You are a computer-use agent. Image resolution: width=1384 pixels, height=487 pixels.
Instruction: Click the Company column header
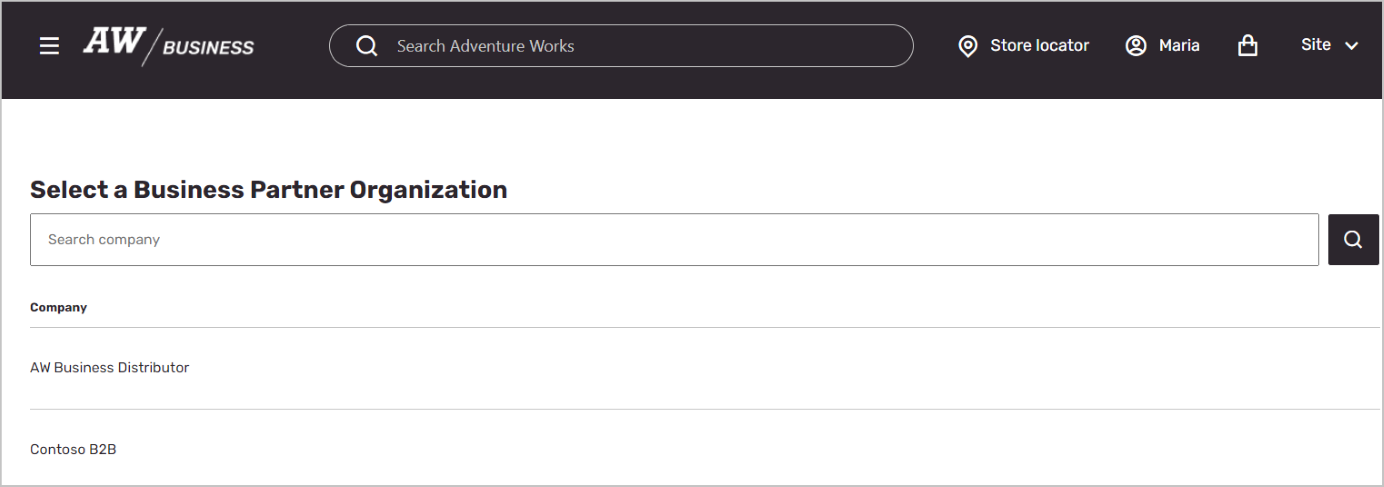pos(58,308)
